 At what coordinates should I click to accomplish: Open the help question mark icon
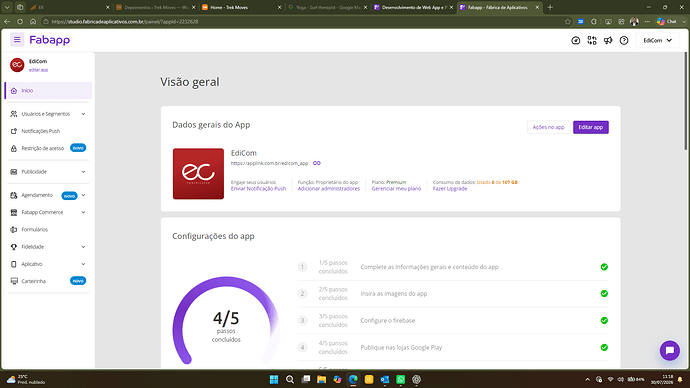(624, 40)
